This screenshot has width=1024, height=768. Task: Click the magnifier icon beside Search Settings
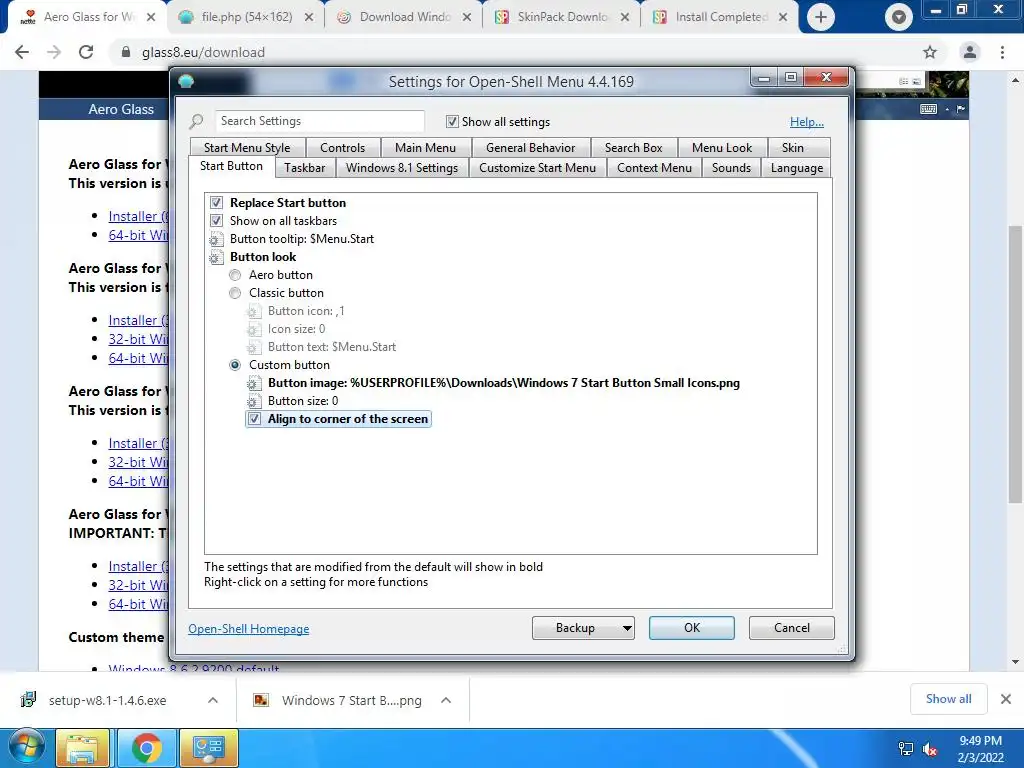tap(196, 121)
